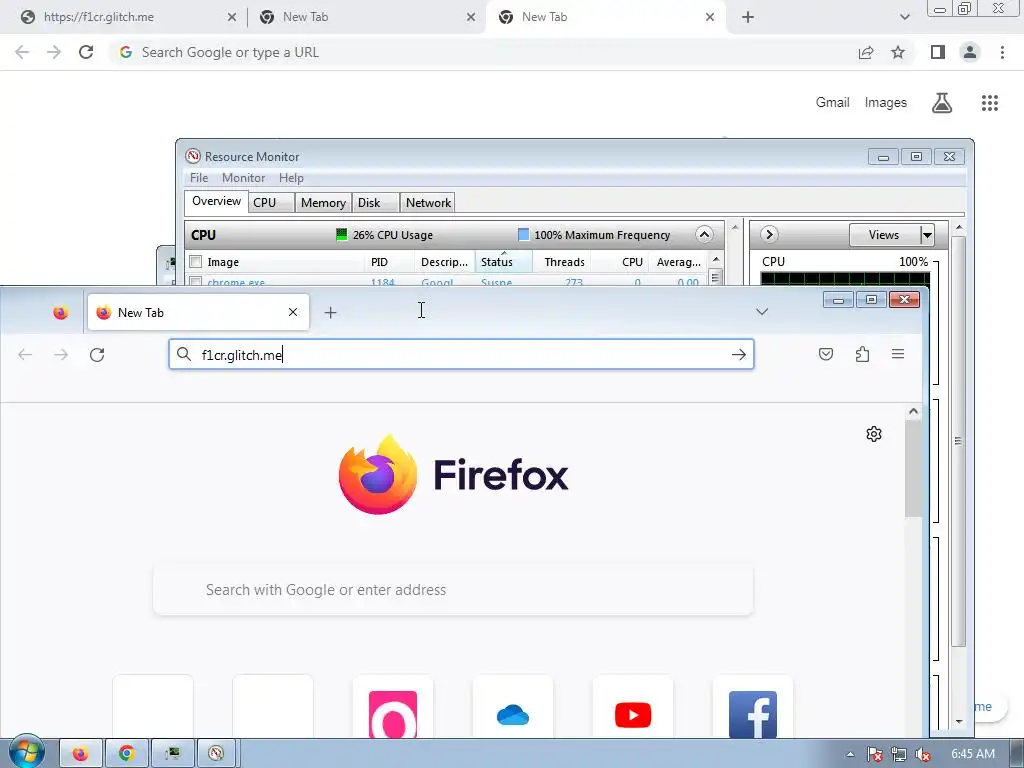Open taskbar clock showing 6:45 AM

click(973, 754)
